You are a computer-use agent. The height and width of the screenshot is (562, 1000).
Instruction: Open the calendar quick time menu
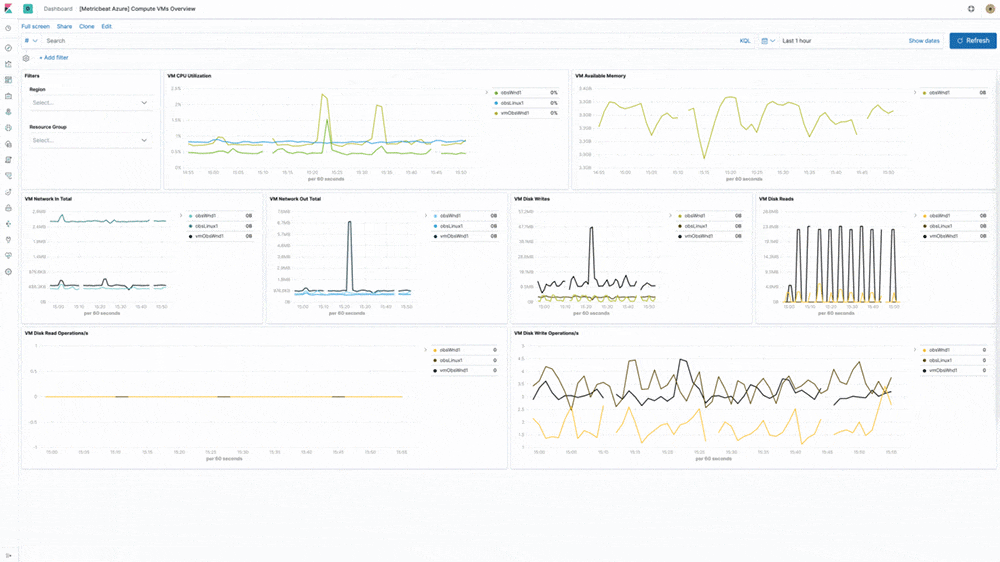click(x=768, y=41)
